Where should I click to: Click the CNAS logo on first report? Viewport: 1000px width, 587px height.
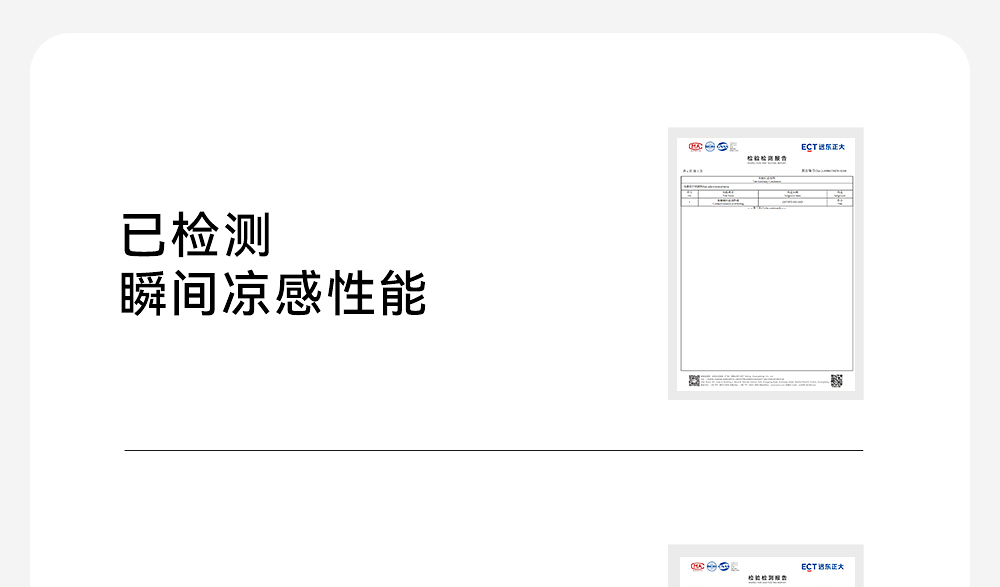pyautogui.click(x=723, y=147)
